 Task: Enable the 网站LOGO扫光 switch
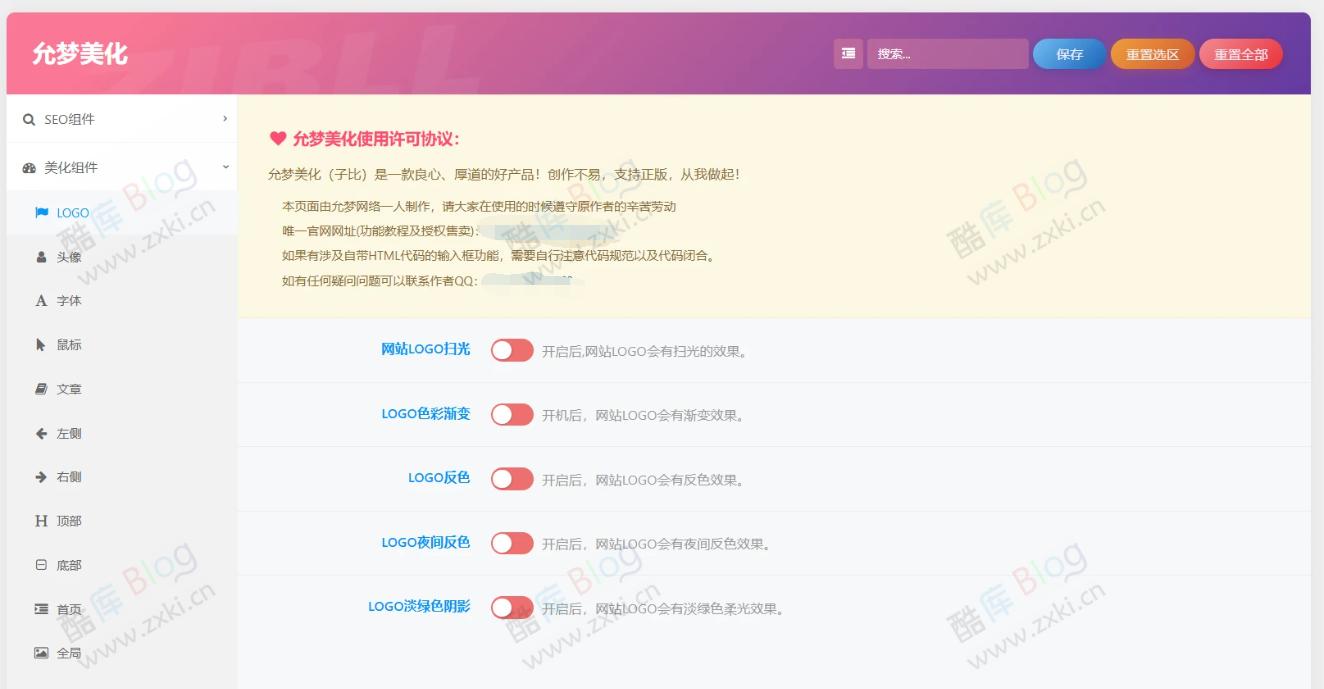pyautogui.click(x=511, y=350)
